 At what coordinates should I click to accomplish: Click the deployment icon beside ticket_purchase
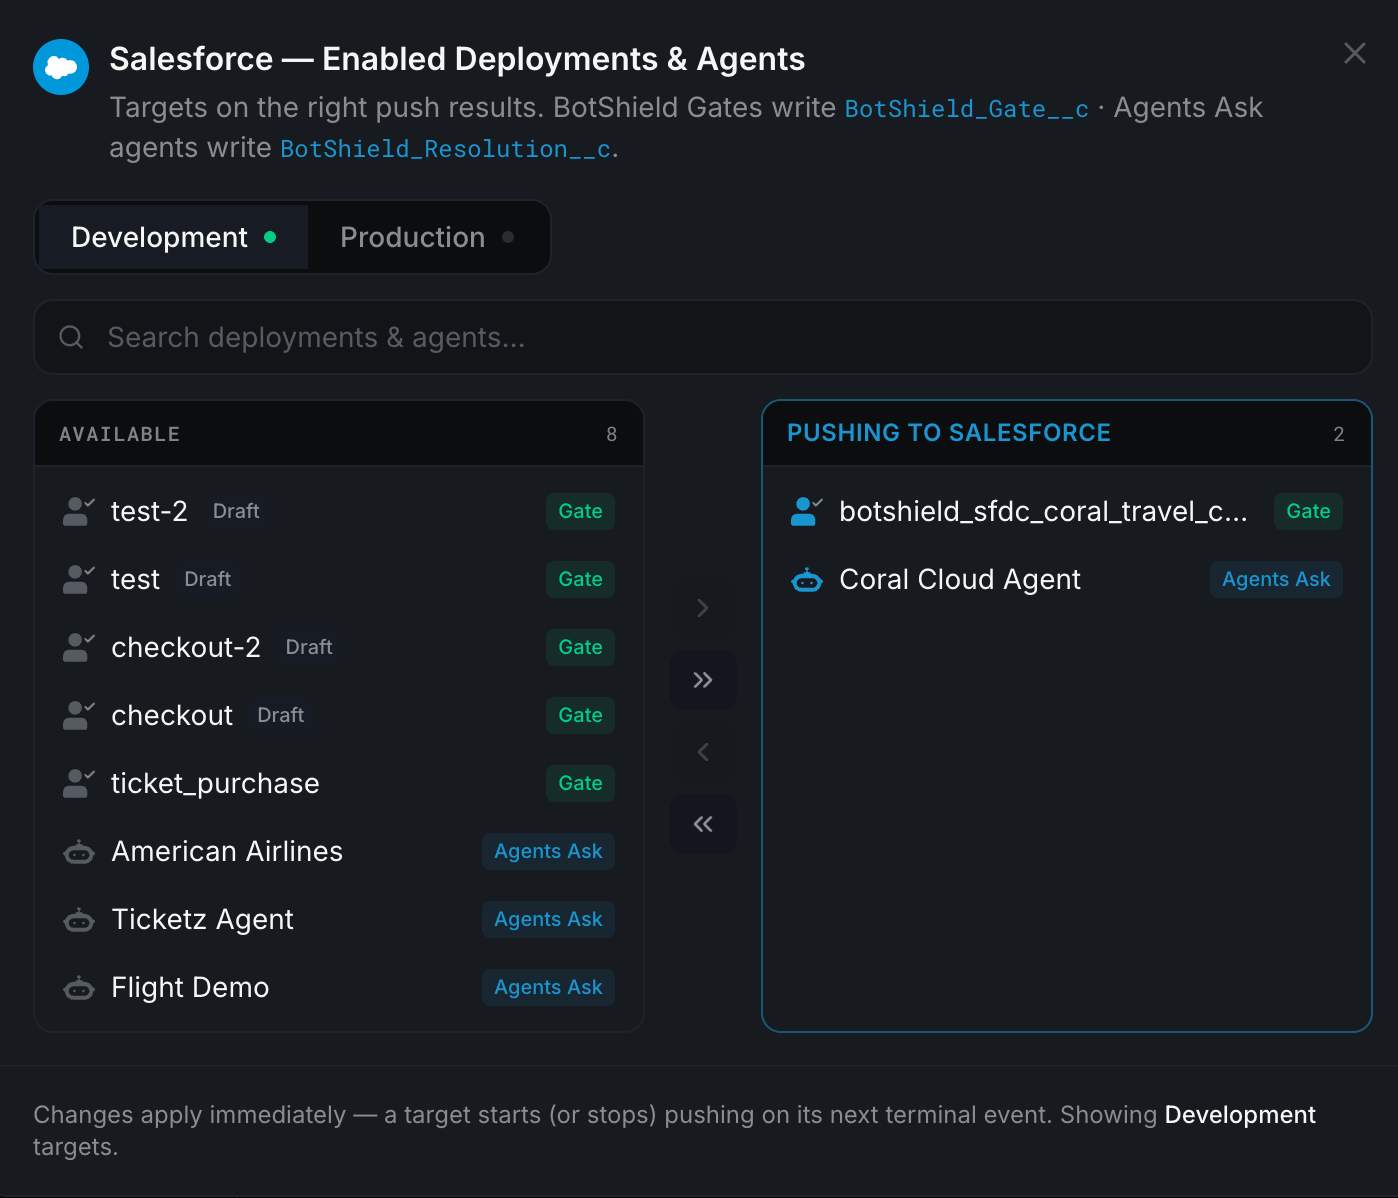click(78, 783)
